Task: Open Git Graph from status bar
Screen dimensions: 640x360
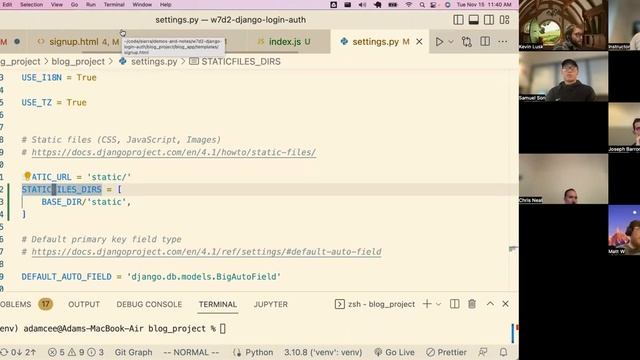Action: tap(133, 352)
